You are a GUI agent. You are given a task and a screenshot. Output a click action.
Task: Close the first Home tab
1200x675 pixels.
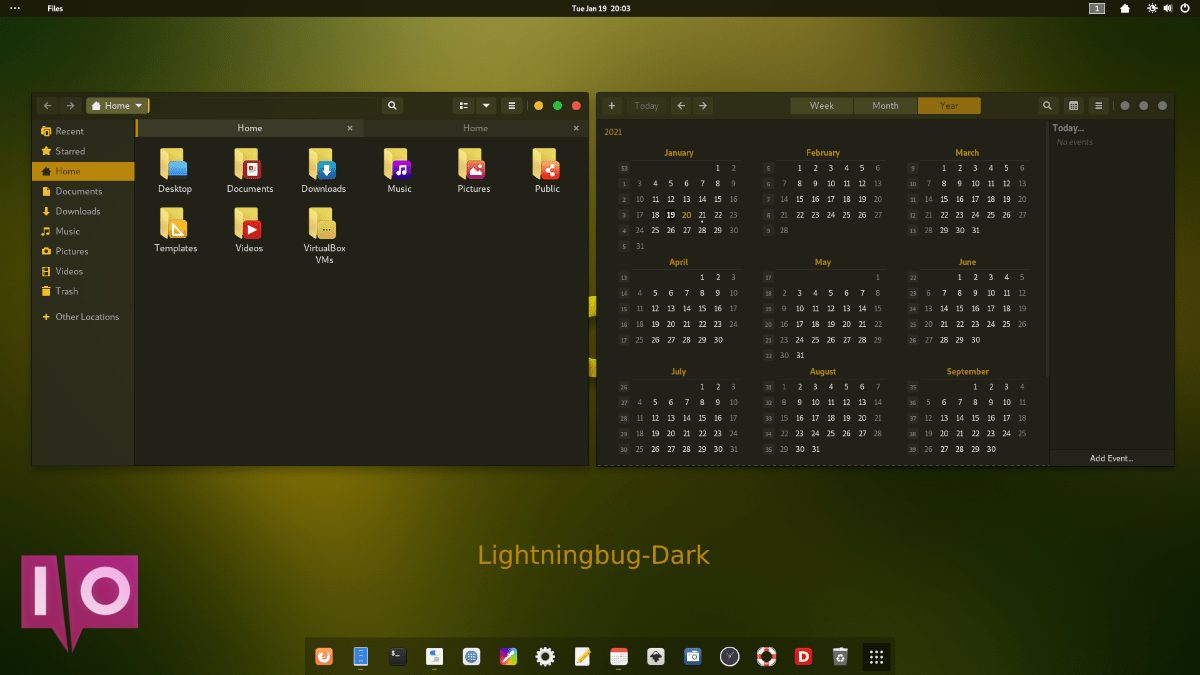[350, 128]
